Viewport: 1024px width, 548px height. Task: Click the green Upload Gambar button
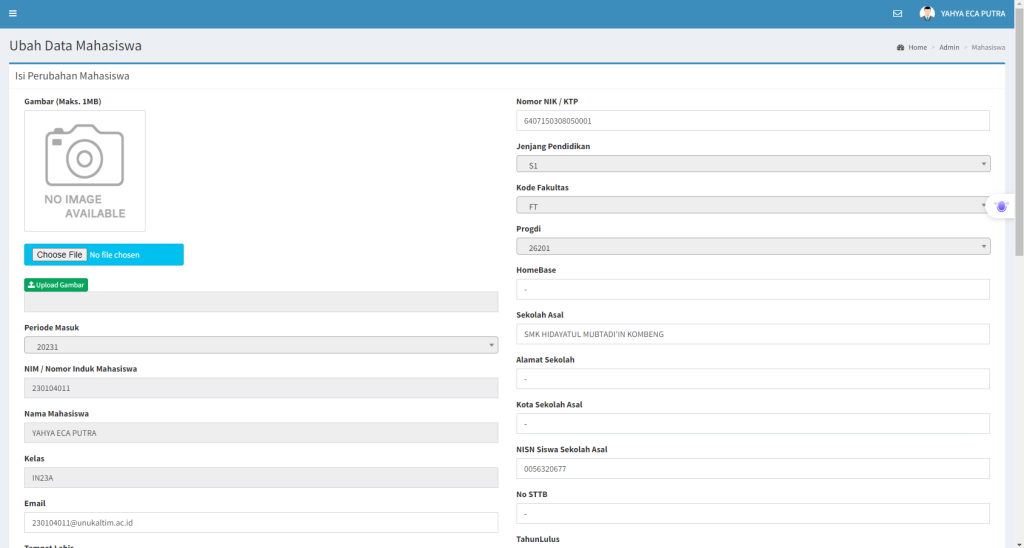[56, 285]
